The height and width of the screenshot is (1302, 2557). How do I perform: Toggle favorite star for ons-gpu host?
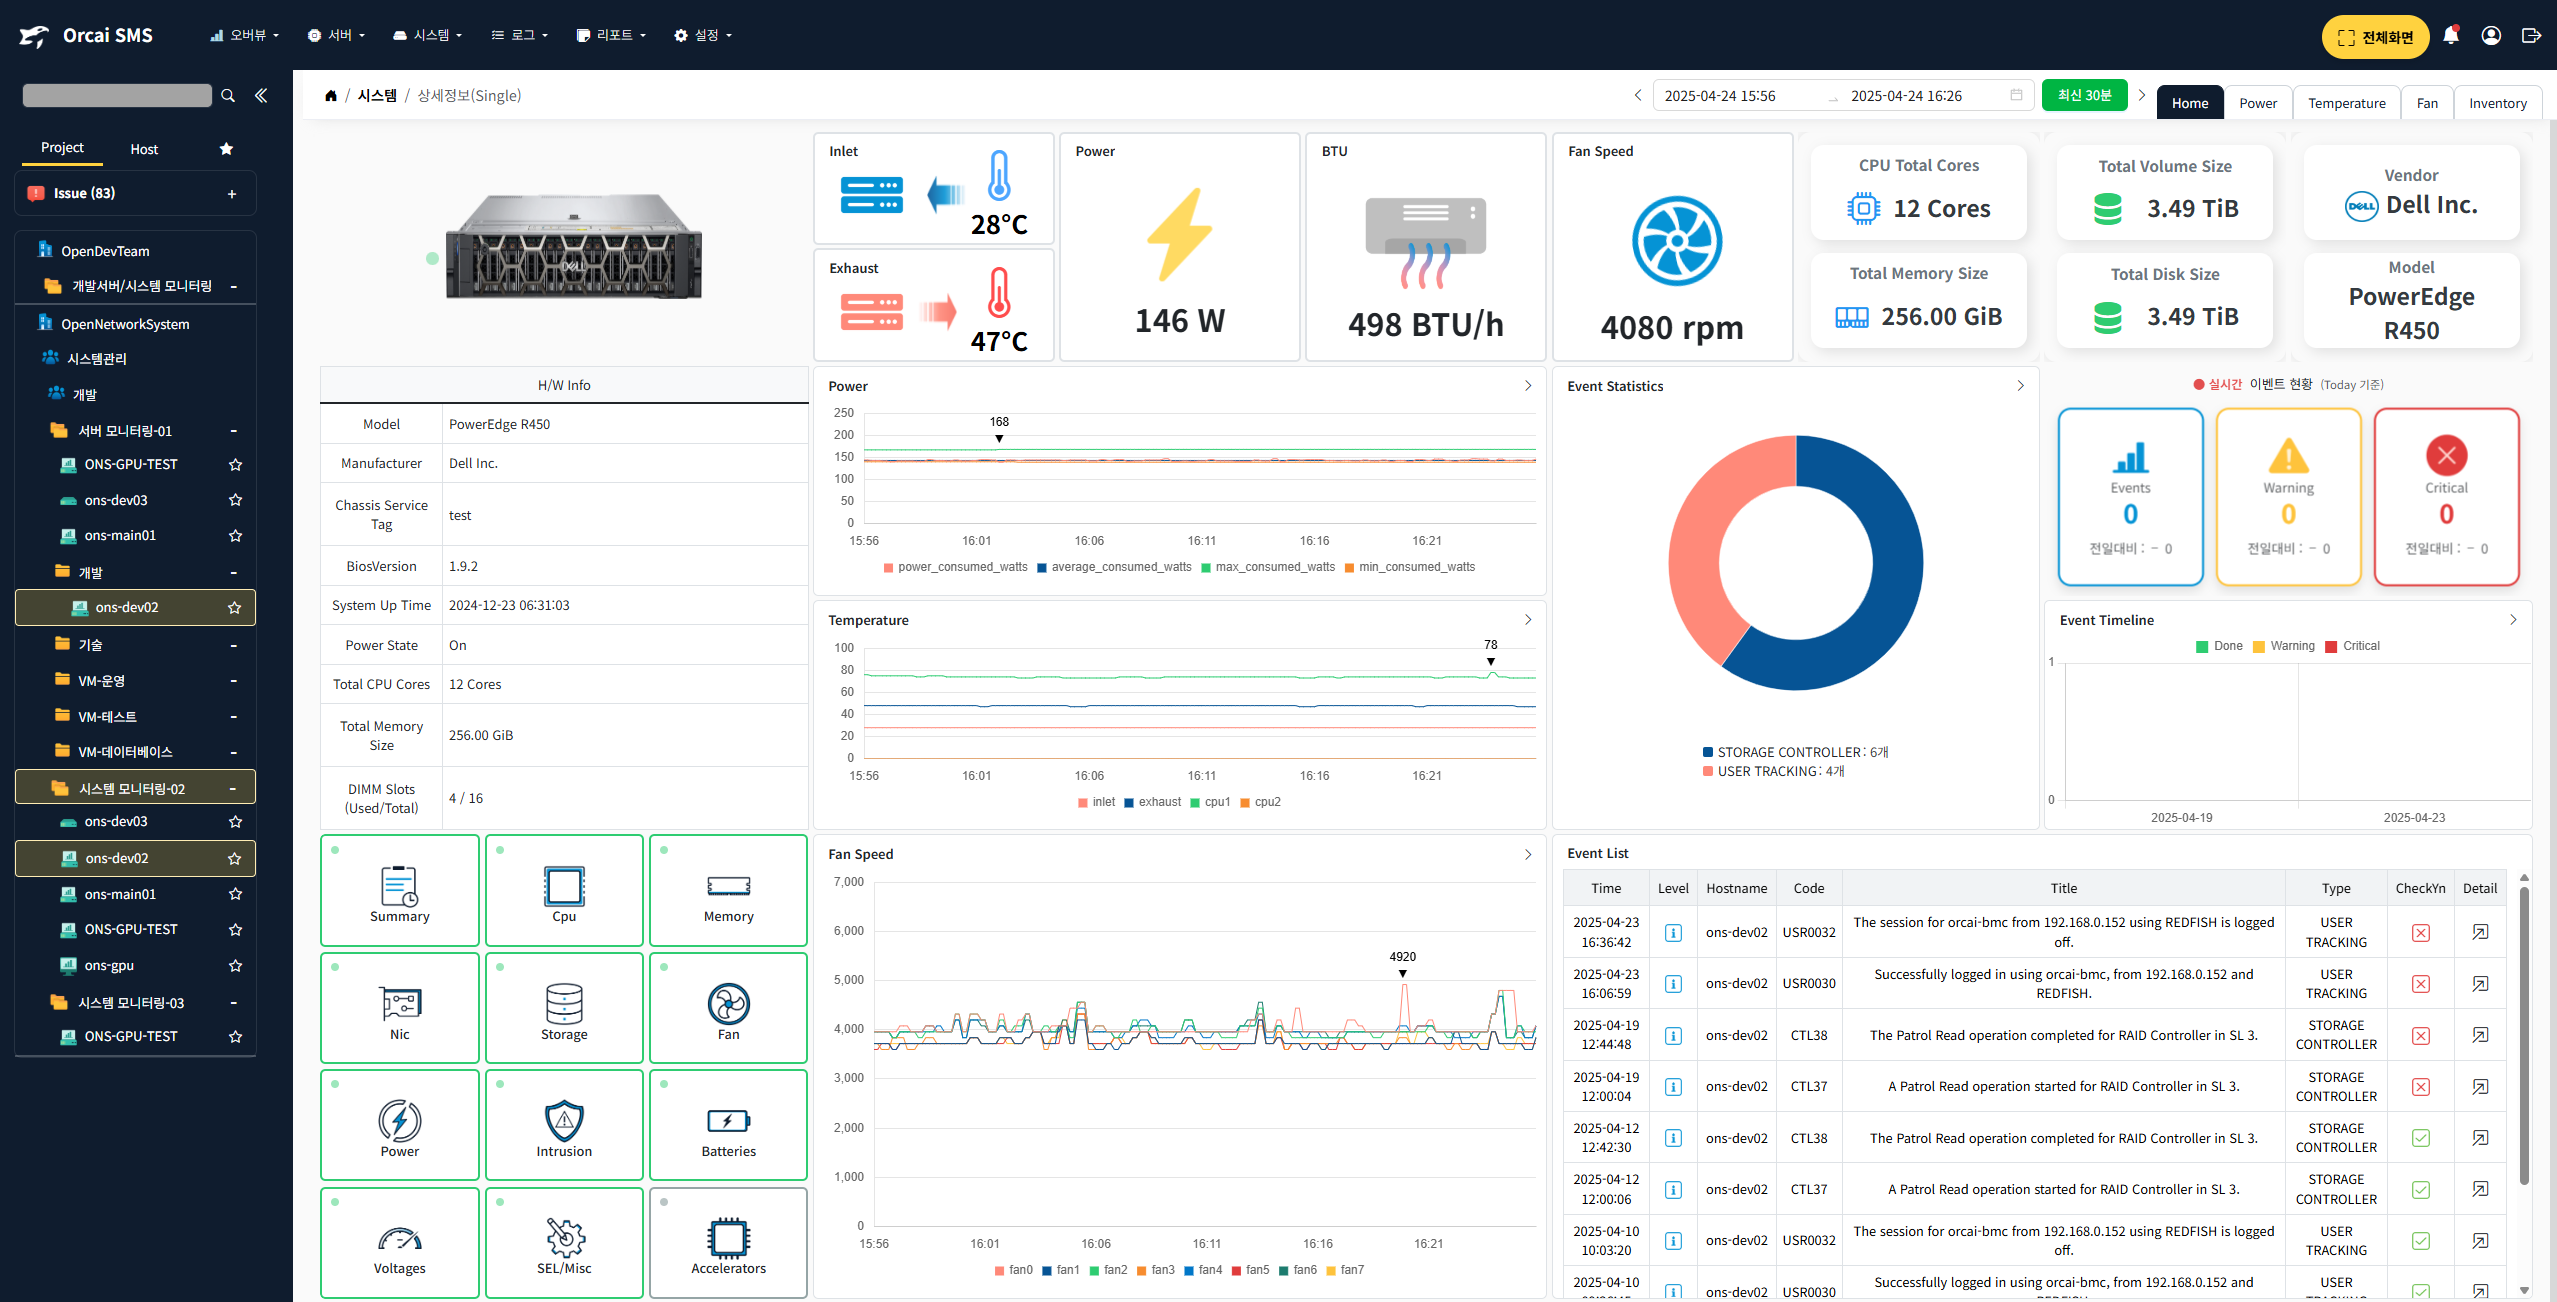click(235, 966)
